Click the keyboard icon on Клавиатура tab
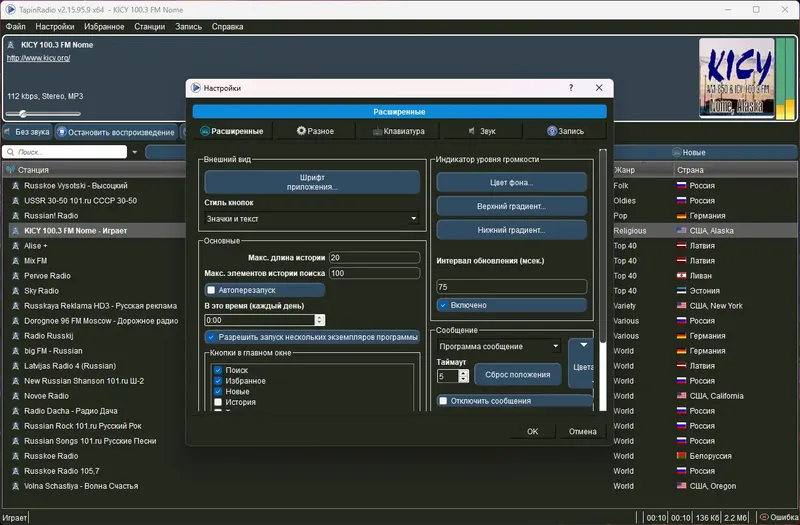This screenshot has width=800, height=525. click(x=377, y=132)
